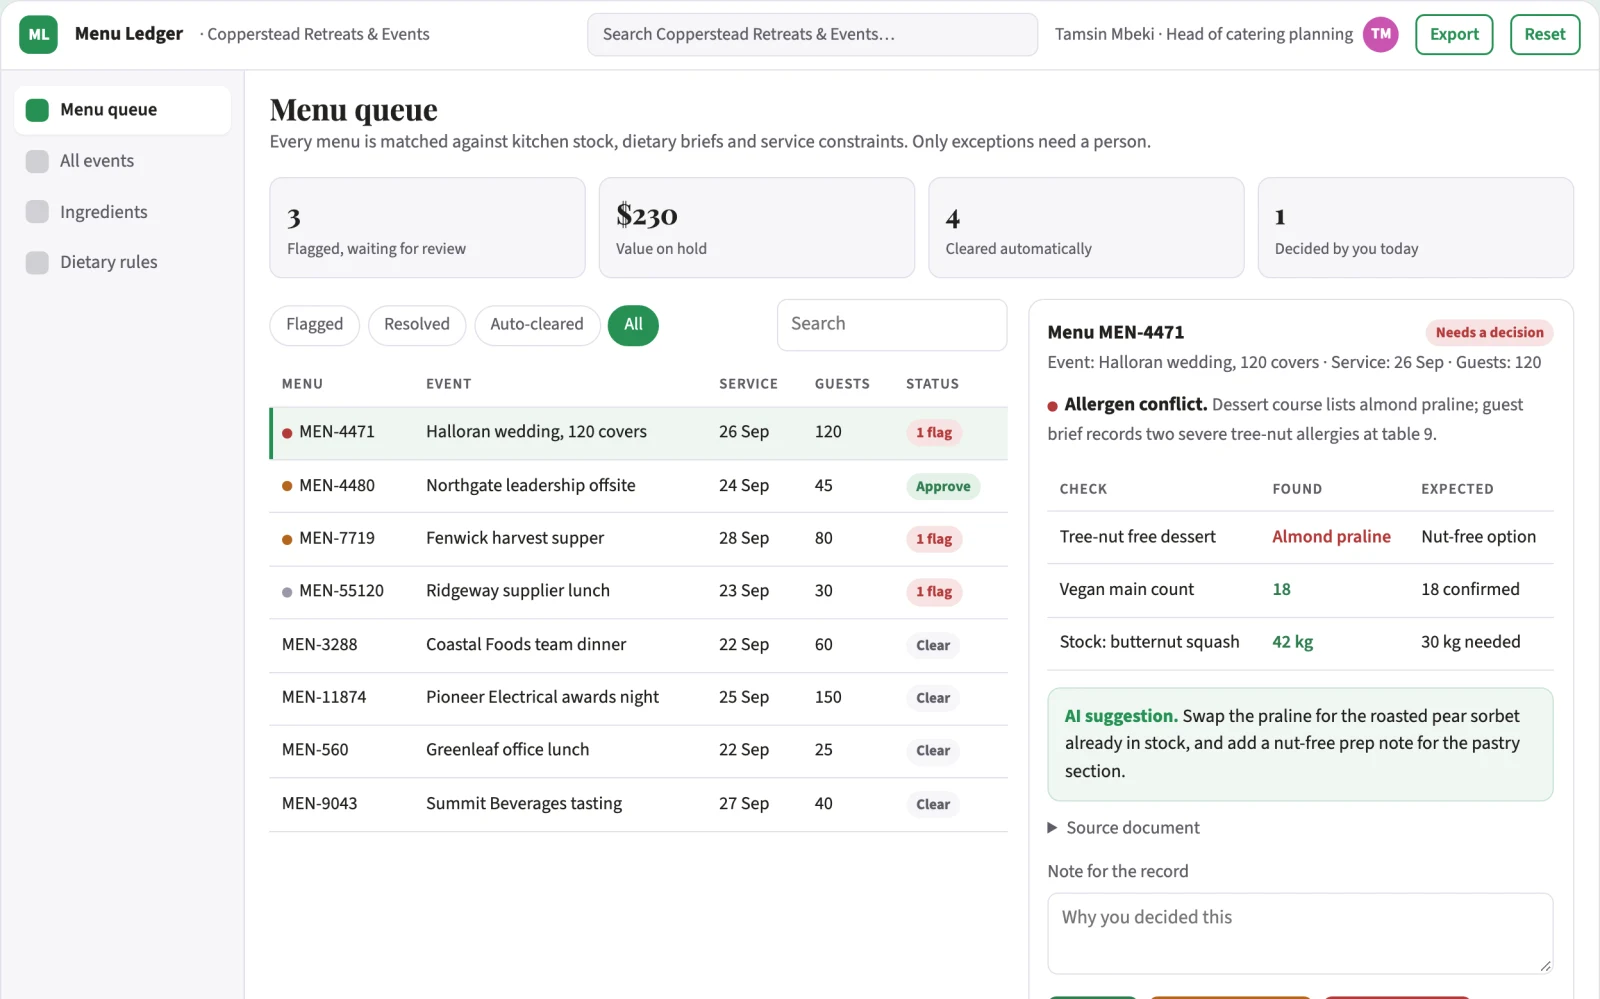Image resolution: width=1600 pixels, height=999 pixels.
Task: Click the 1 flag badge for MEN-55120
Action: (x=934, y=592)
